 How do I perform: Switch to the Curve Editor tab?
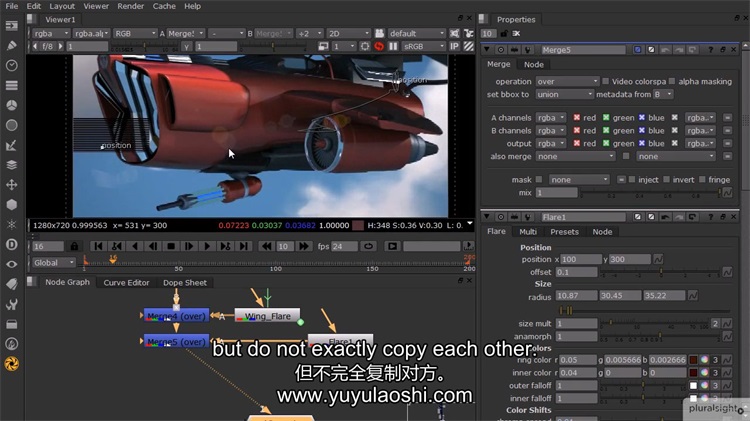coord(126,282)
